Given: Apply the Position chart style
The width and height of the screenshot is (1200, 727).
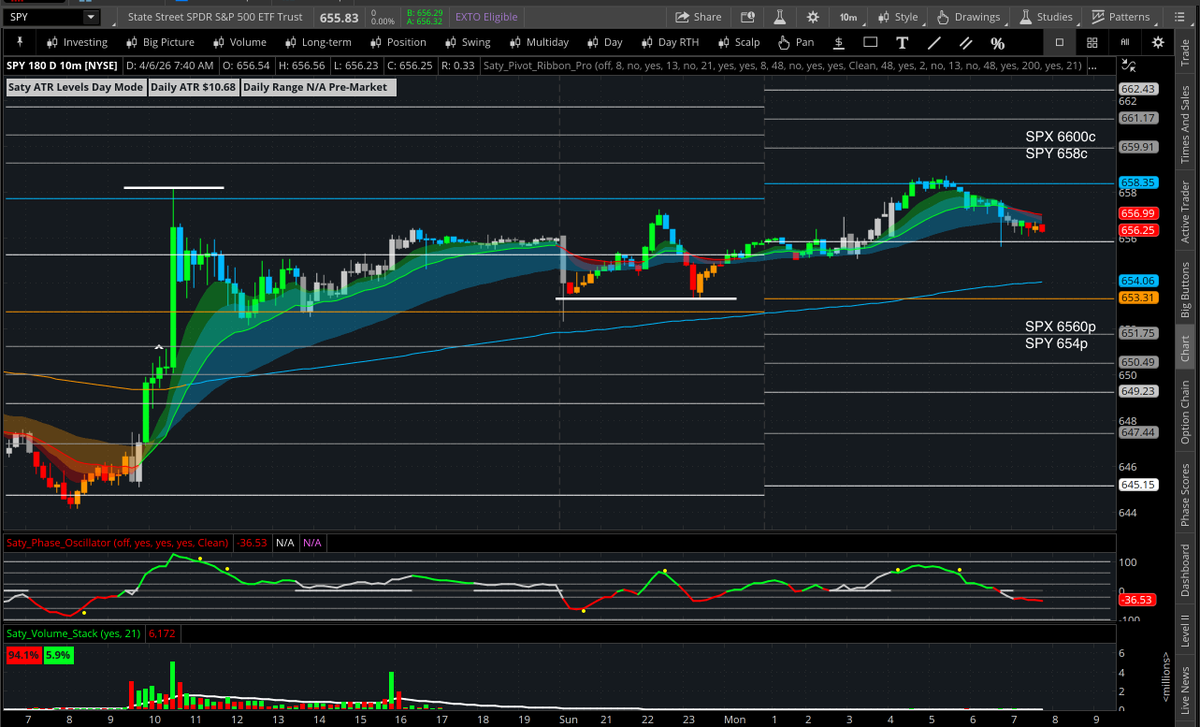Looking at the screenshot, I should [397, 42].
